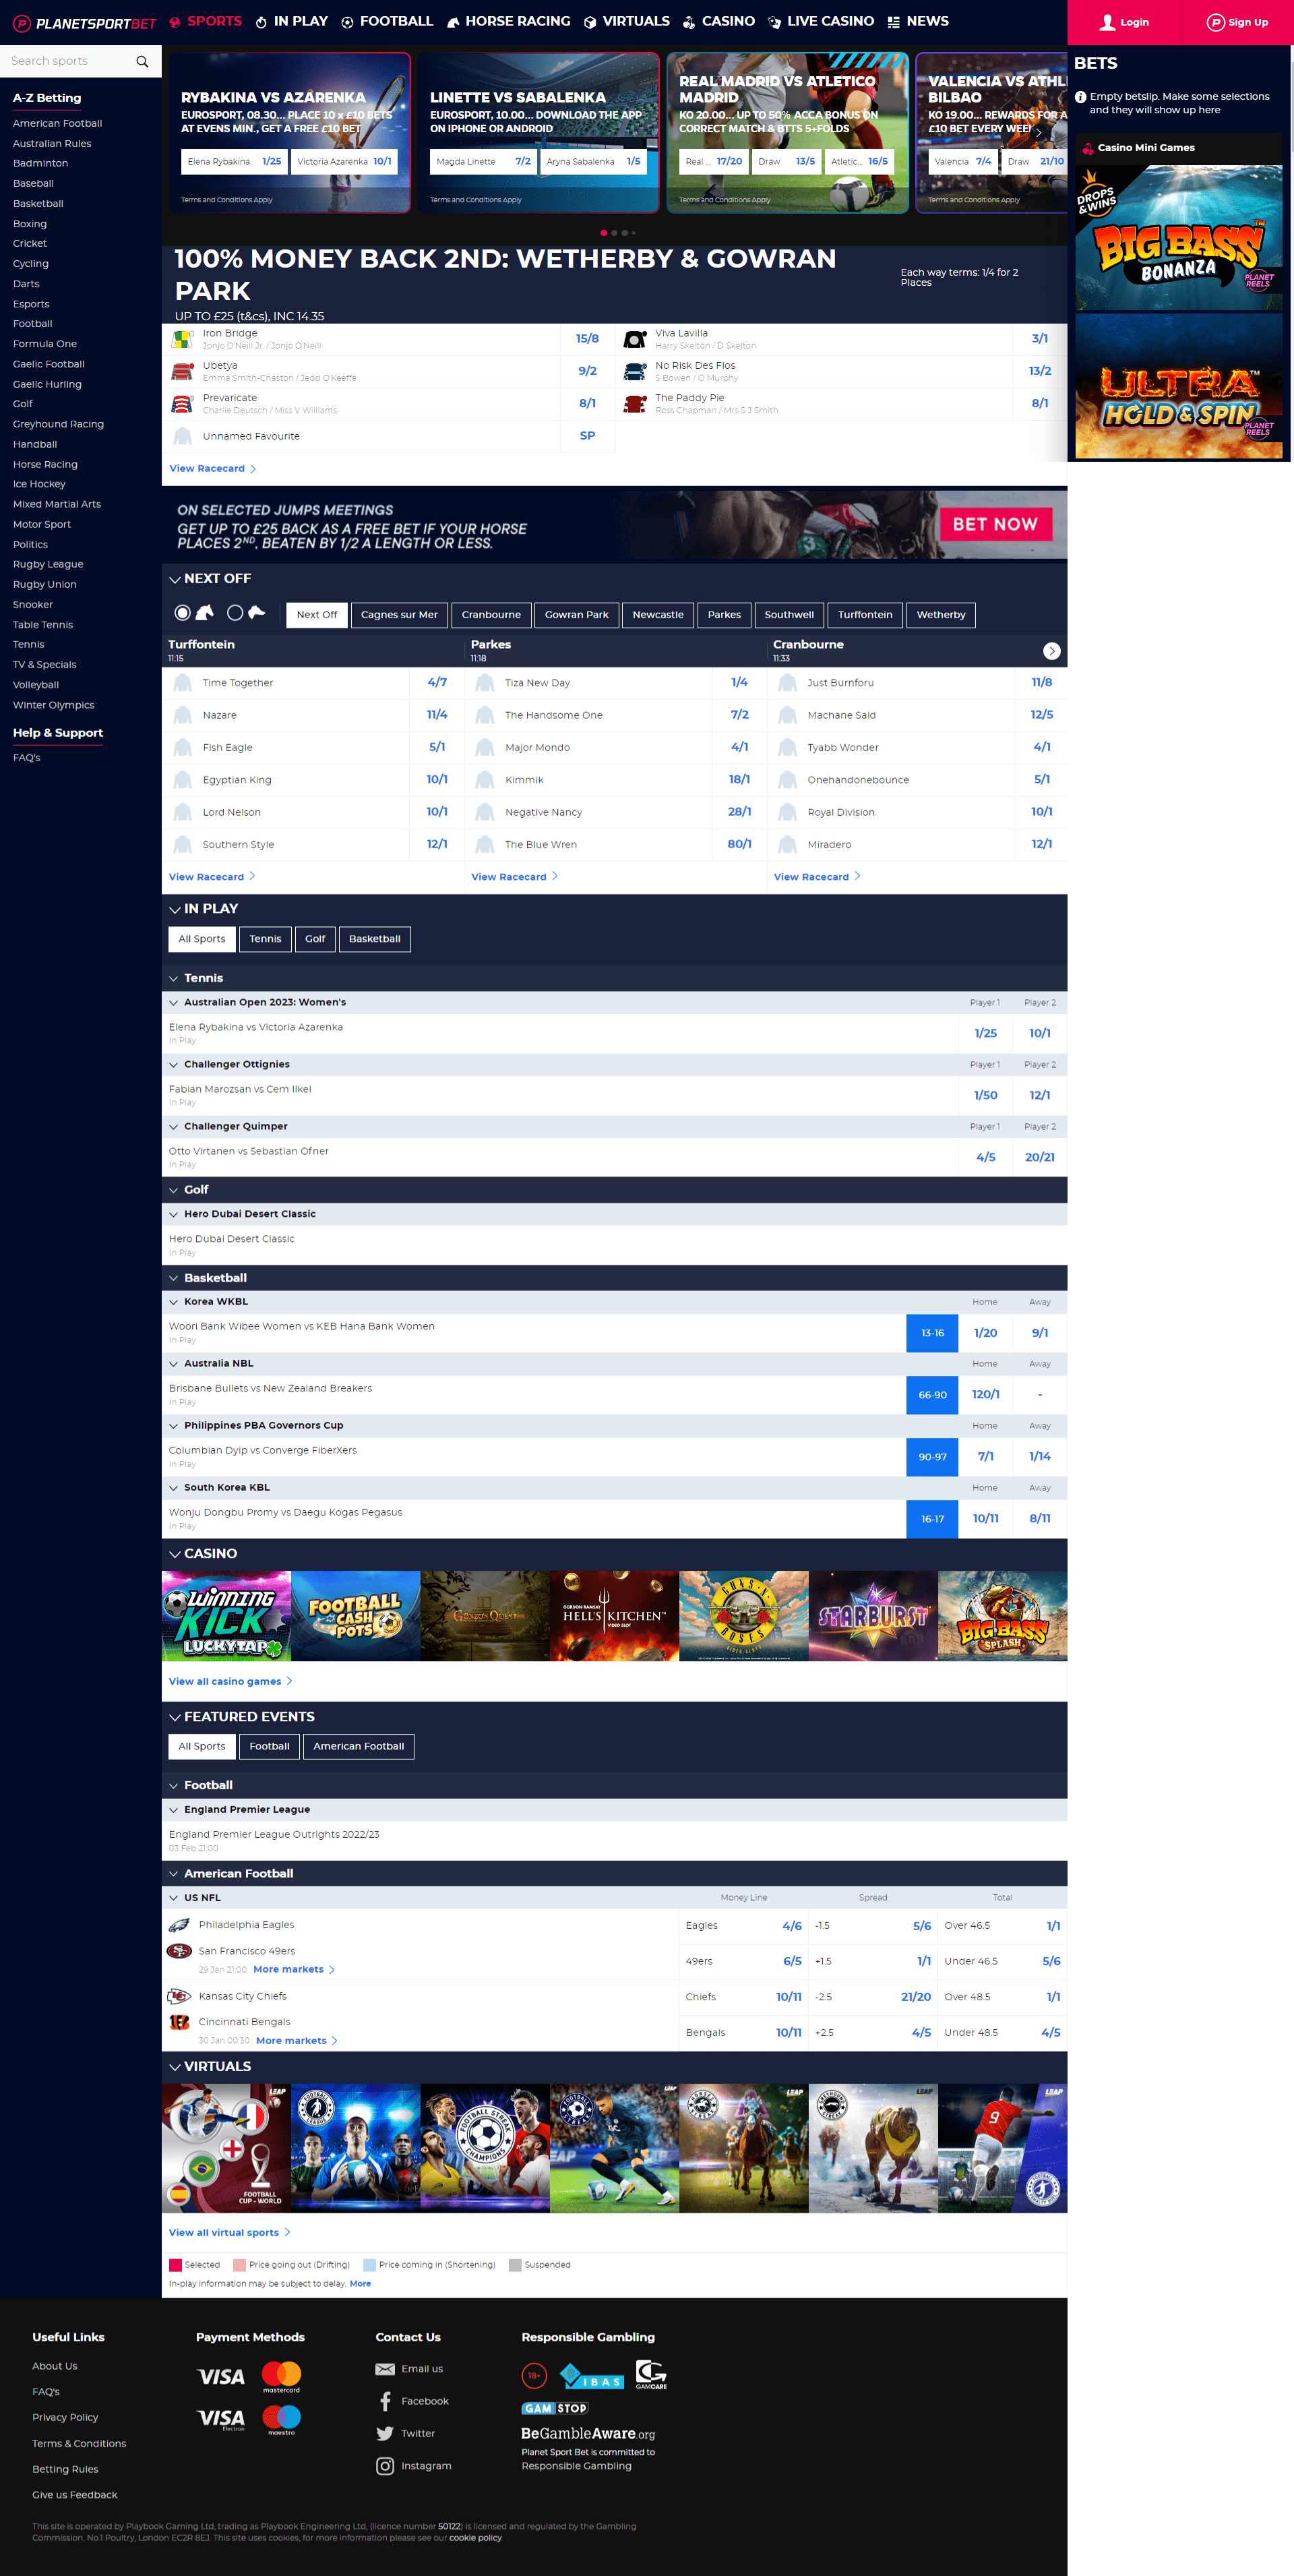The height and width of the screenshot is (2576, 1294).
Task: Click the Ubetya jockey silks icon
Action: click(182, 371)
